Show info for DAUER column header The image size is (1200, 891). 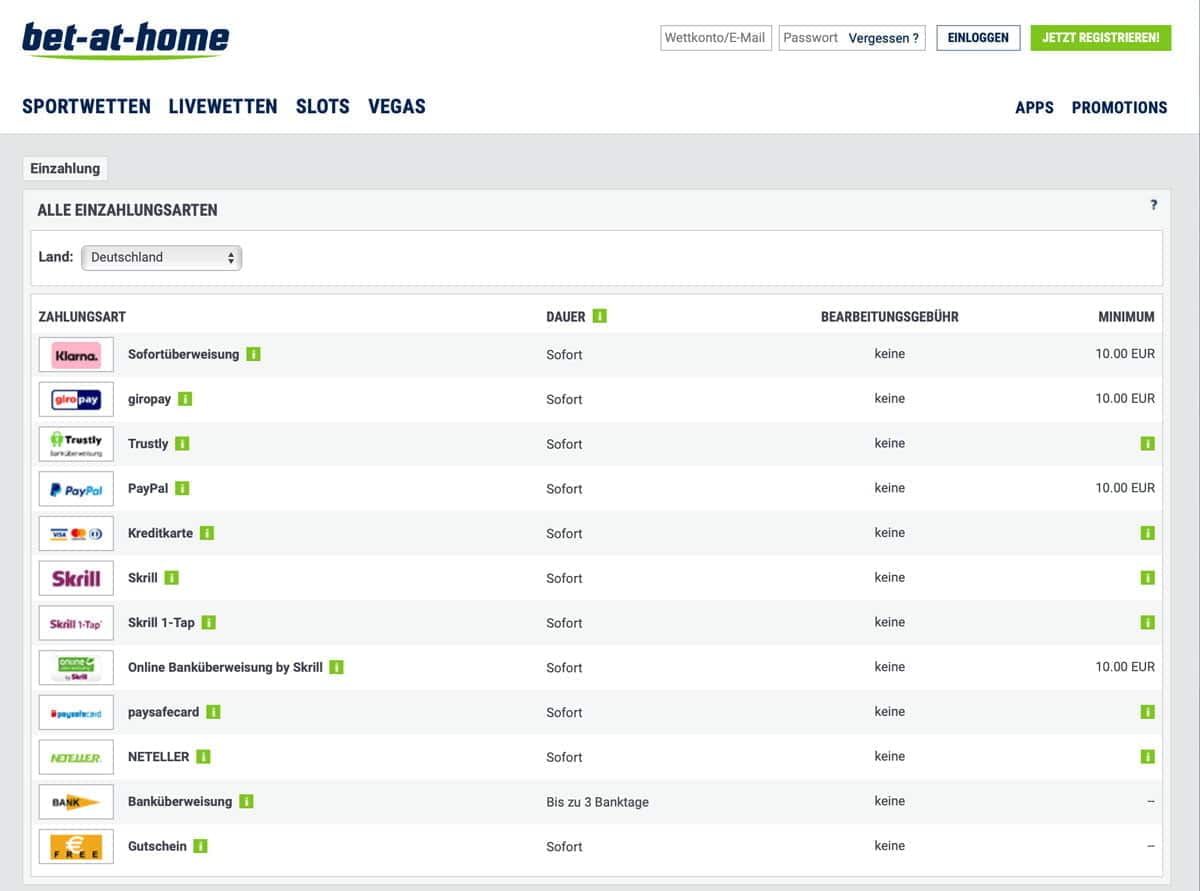click(x=600, y=316)
